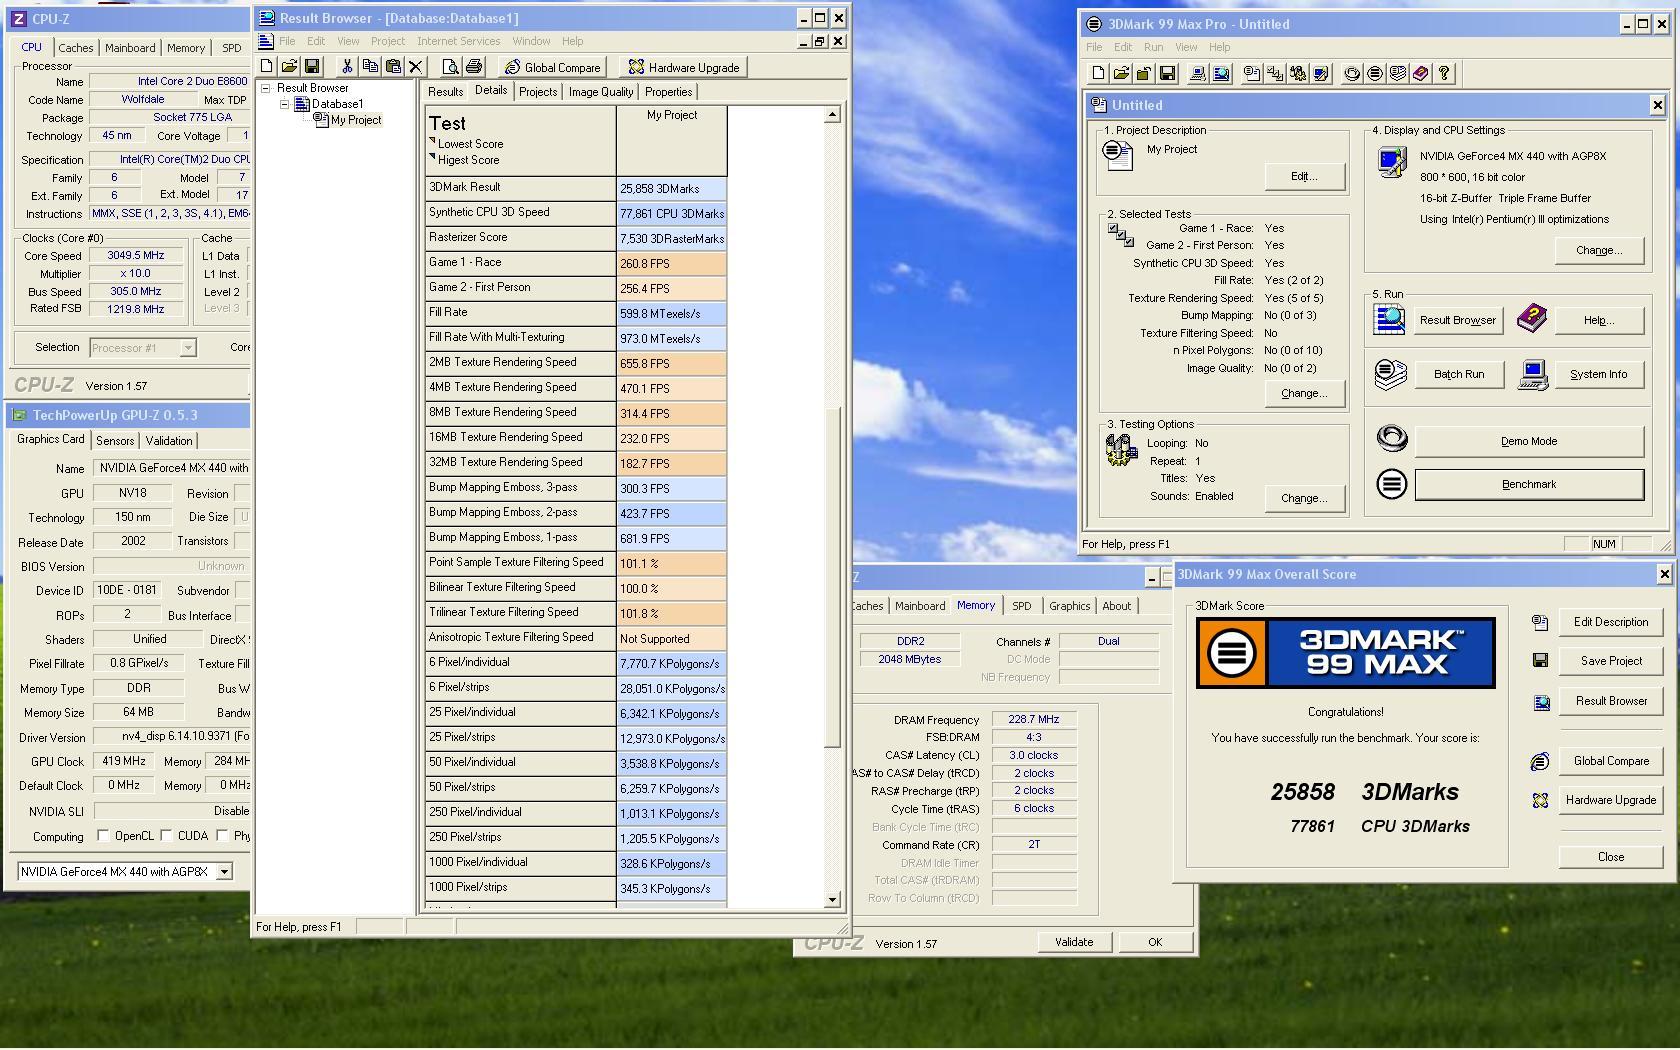This screenshot has width=1680, height=1050.
Task: Open File menu in 3DMark 99 window
Action: click(1094, 47)
